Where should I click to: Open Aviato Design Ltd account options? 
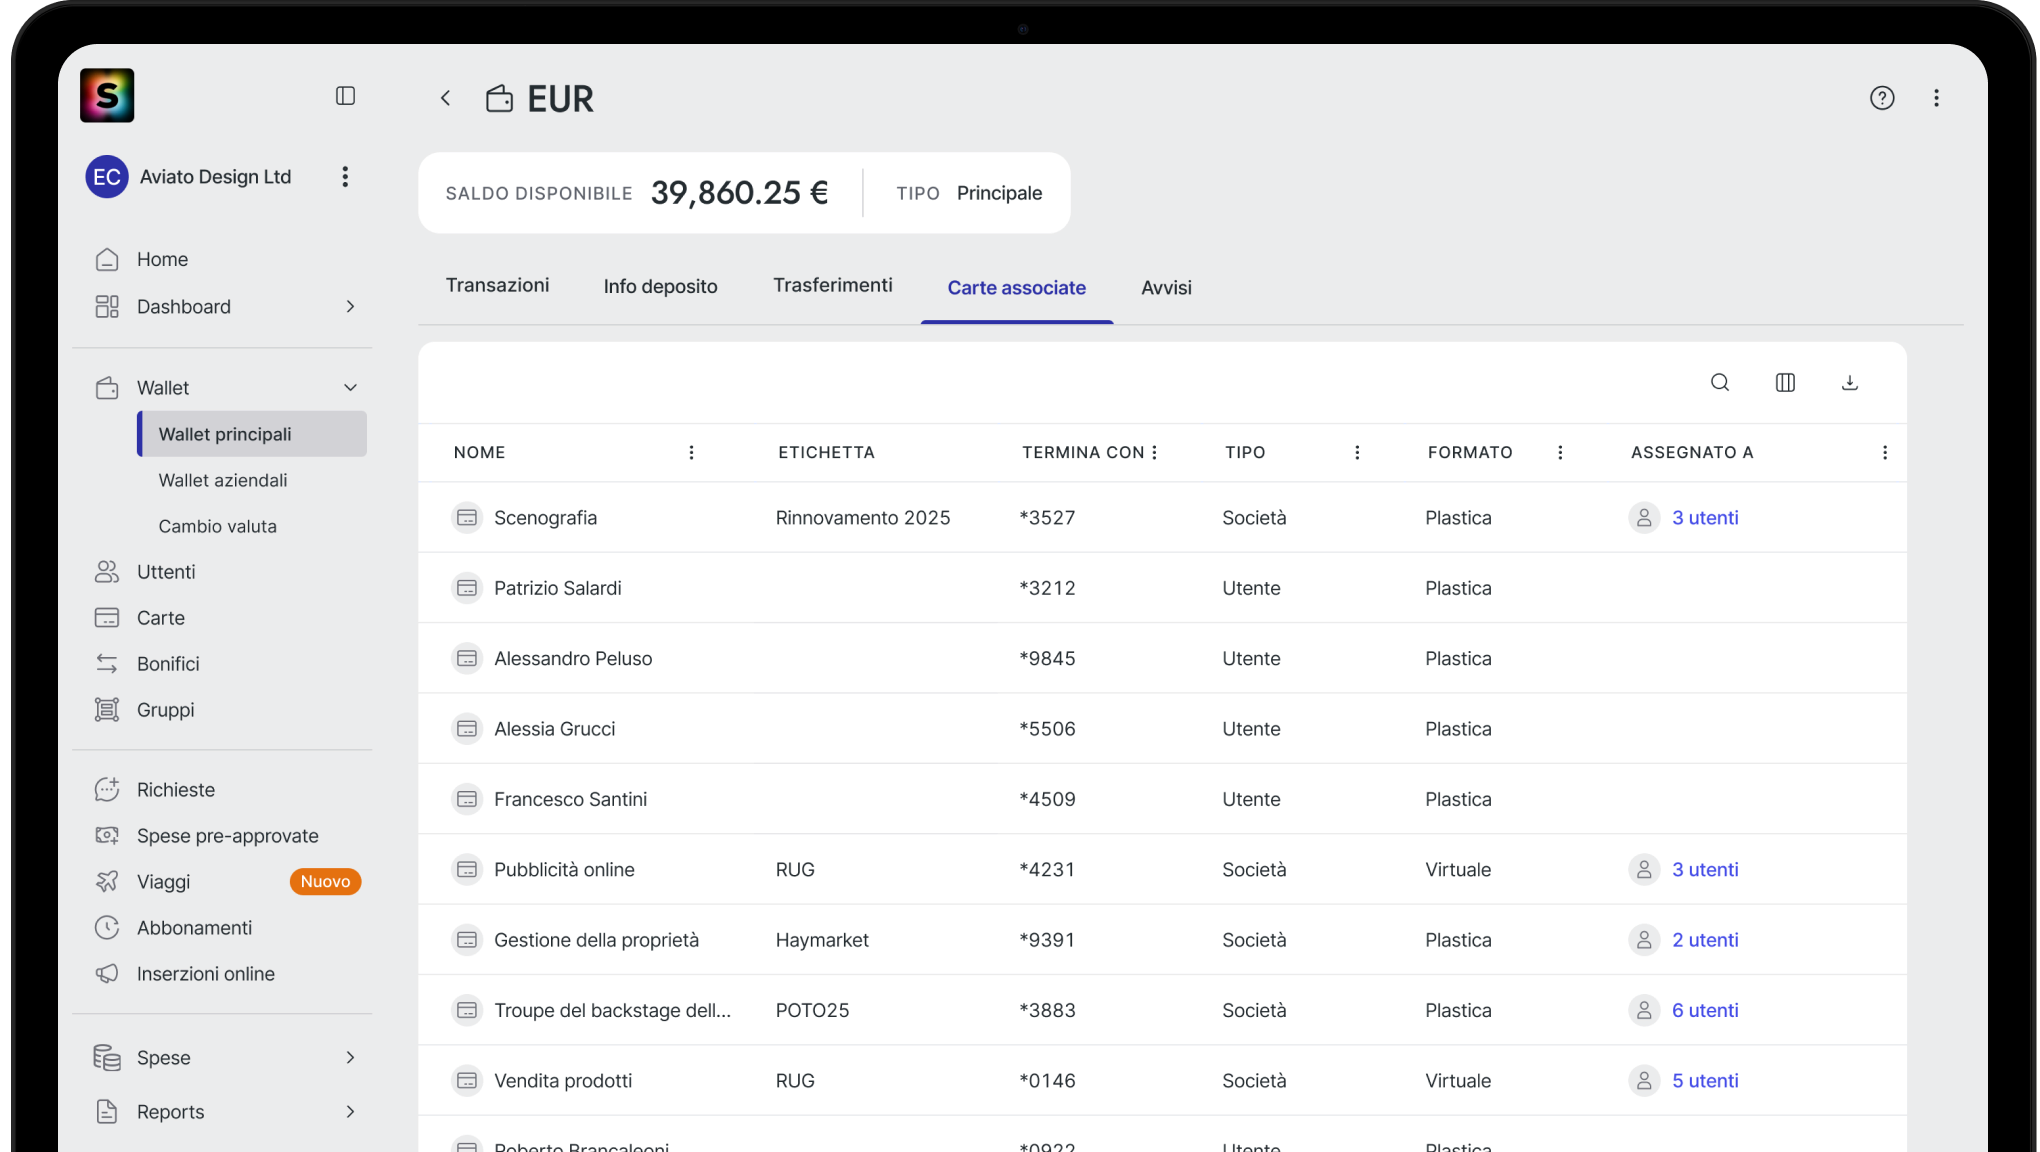(345, 177)
